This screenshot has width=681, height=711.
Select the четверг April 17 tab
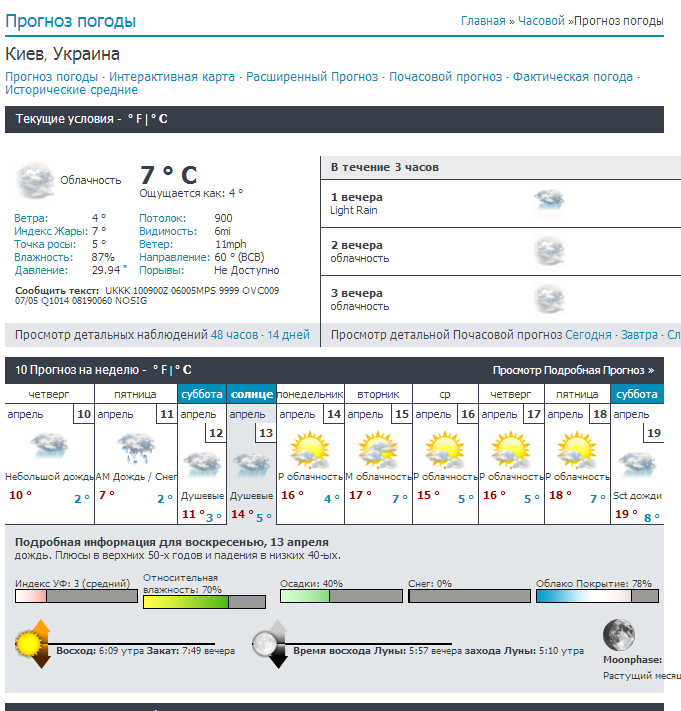511,394
